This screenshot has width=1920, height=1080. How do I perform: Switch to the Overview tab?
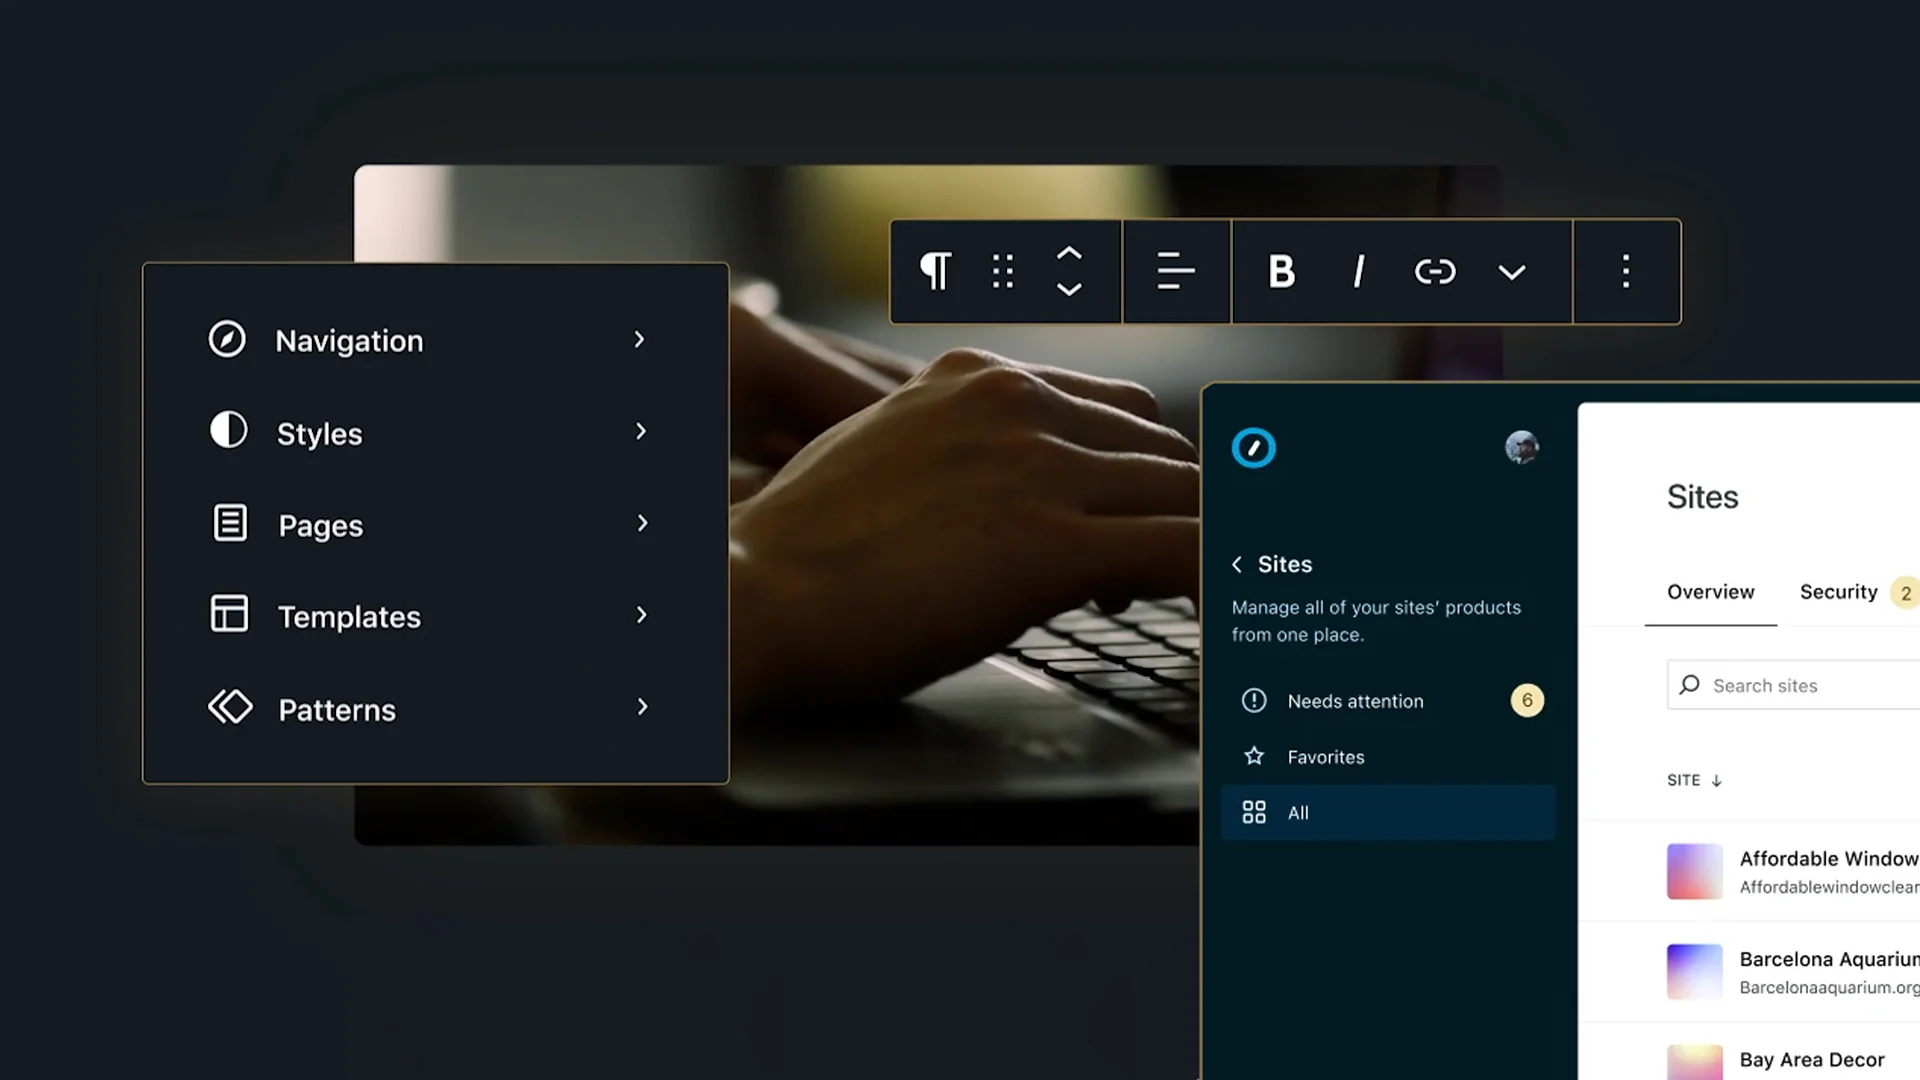tap(1710, 592)
